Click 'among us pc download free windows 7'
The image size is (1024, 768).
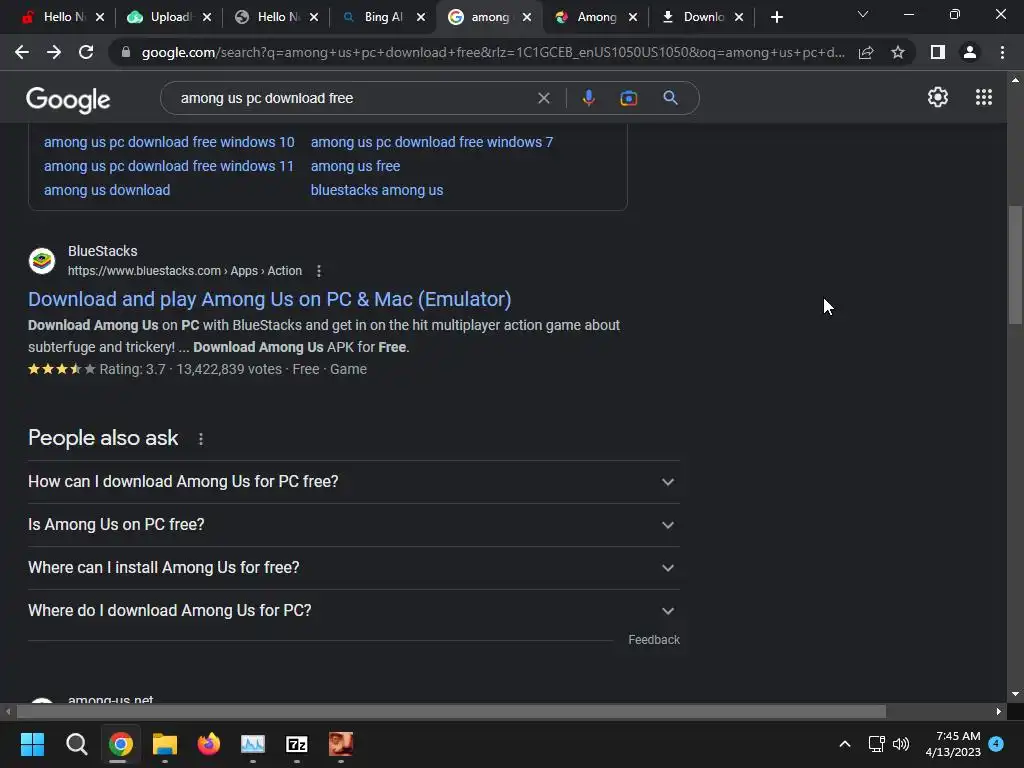[432, 142]
